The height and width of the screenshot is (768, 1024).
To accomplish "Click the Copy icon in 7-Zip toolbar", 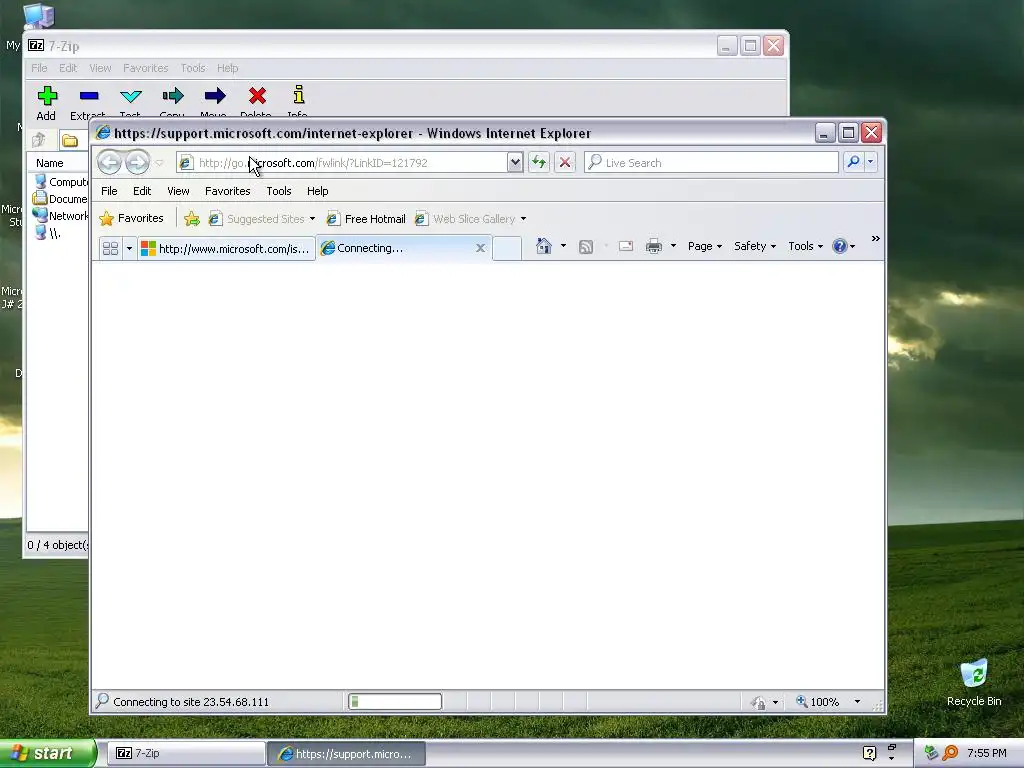I will [x=172, y=96].
